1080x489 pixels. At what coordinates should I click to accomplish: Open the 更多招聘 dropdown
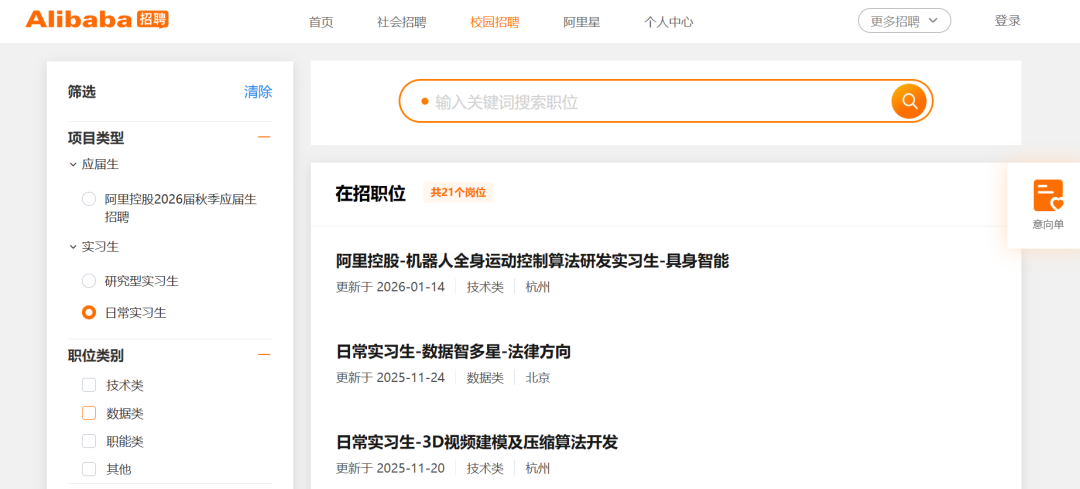coord(904,21)
